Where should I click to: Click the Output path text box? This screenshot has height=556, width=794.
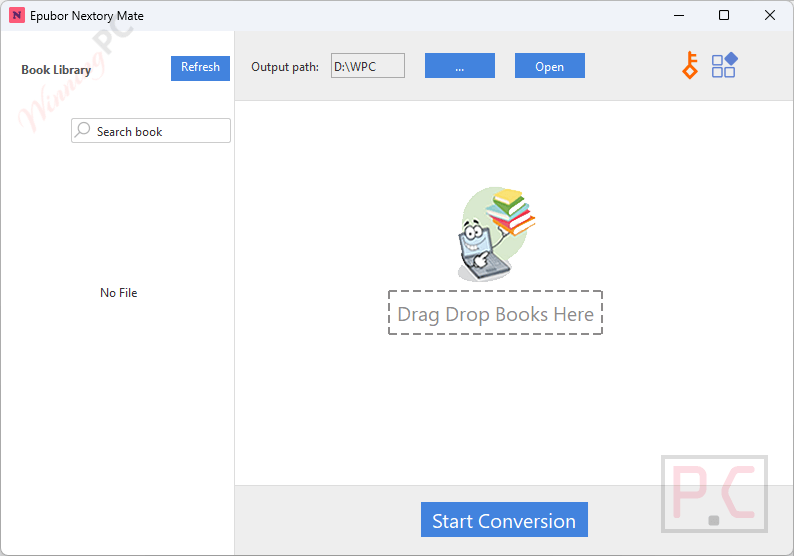(368, 66)
